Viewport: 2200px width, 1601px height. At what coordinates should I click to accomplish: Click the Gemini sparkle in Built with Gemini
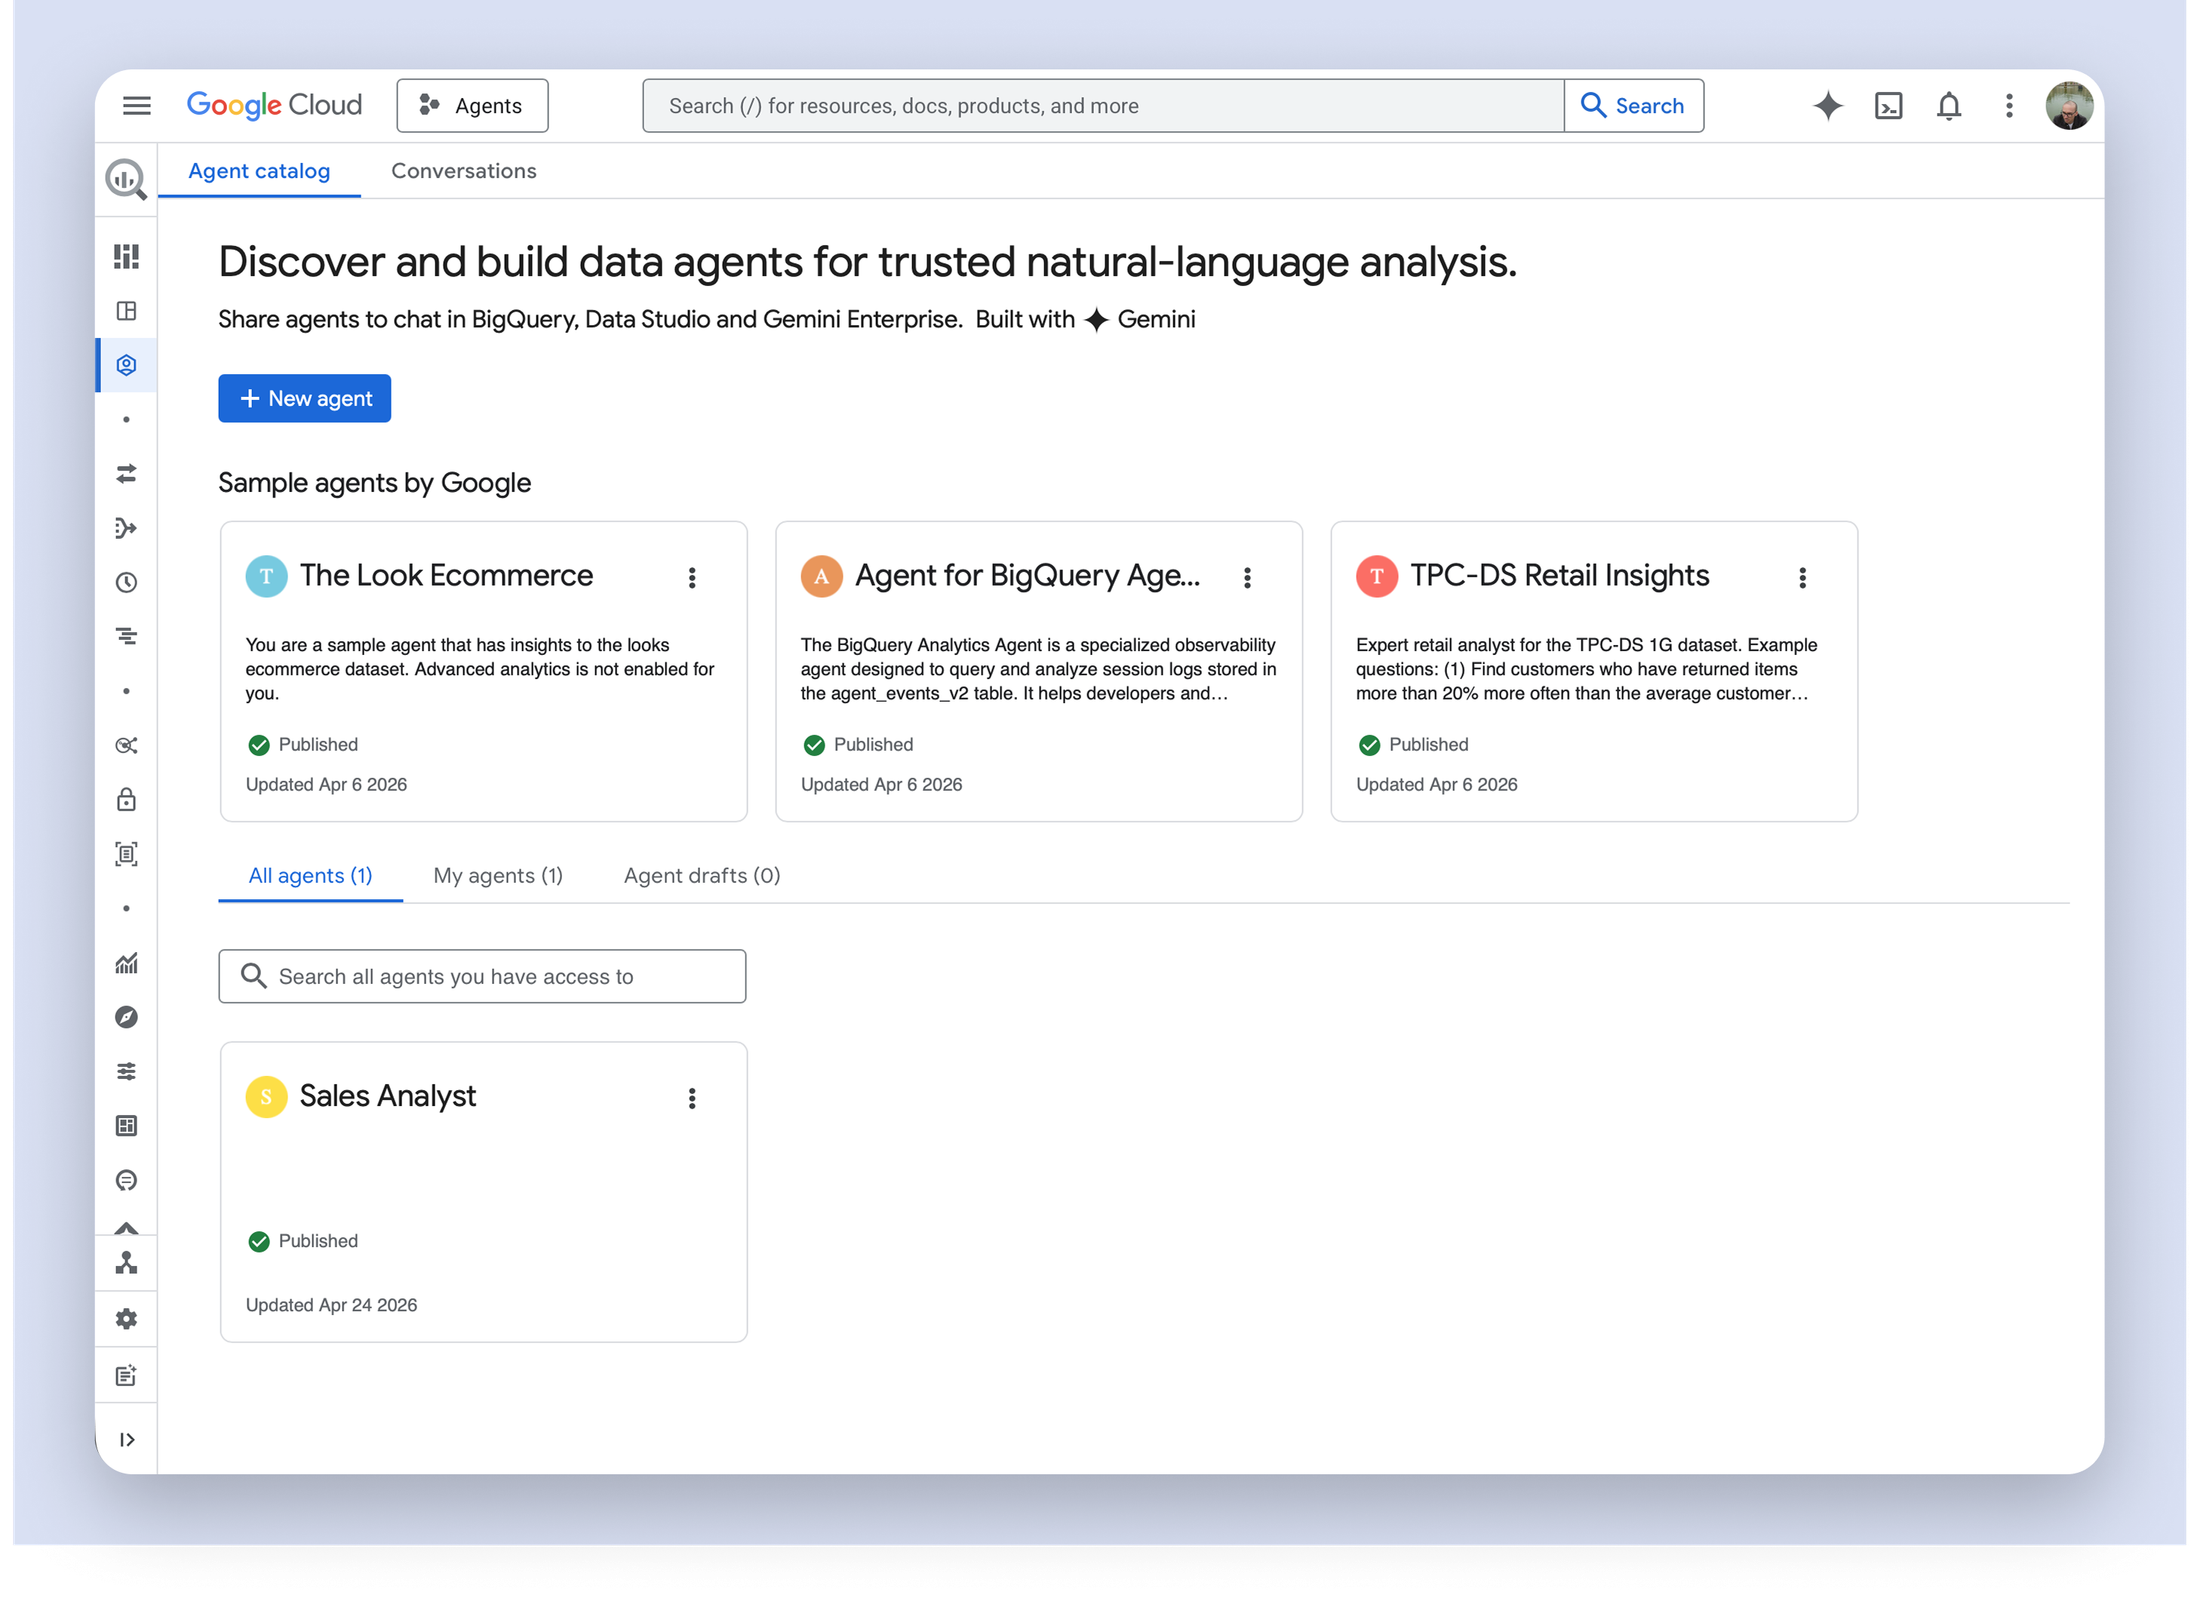click(x=1096, y=320)
